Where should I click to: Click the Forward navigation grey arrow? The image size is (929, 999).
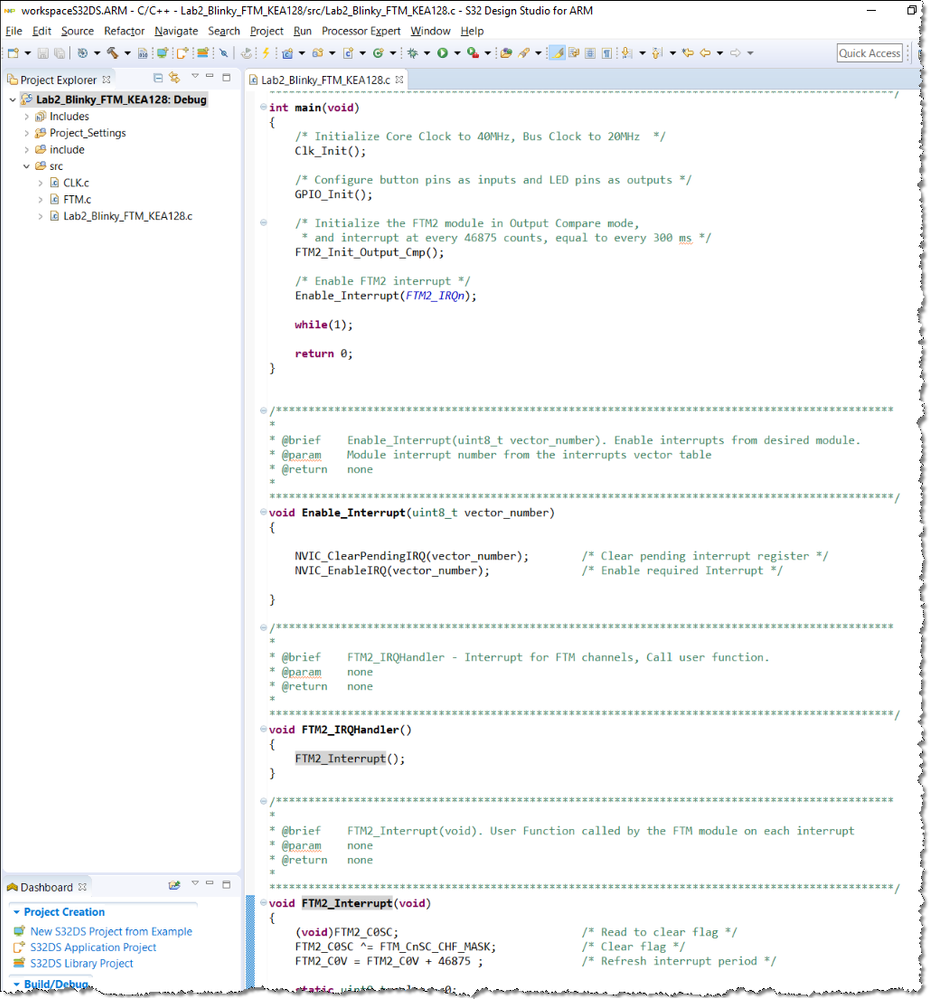735,53
